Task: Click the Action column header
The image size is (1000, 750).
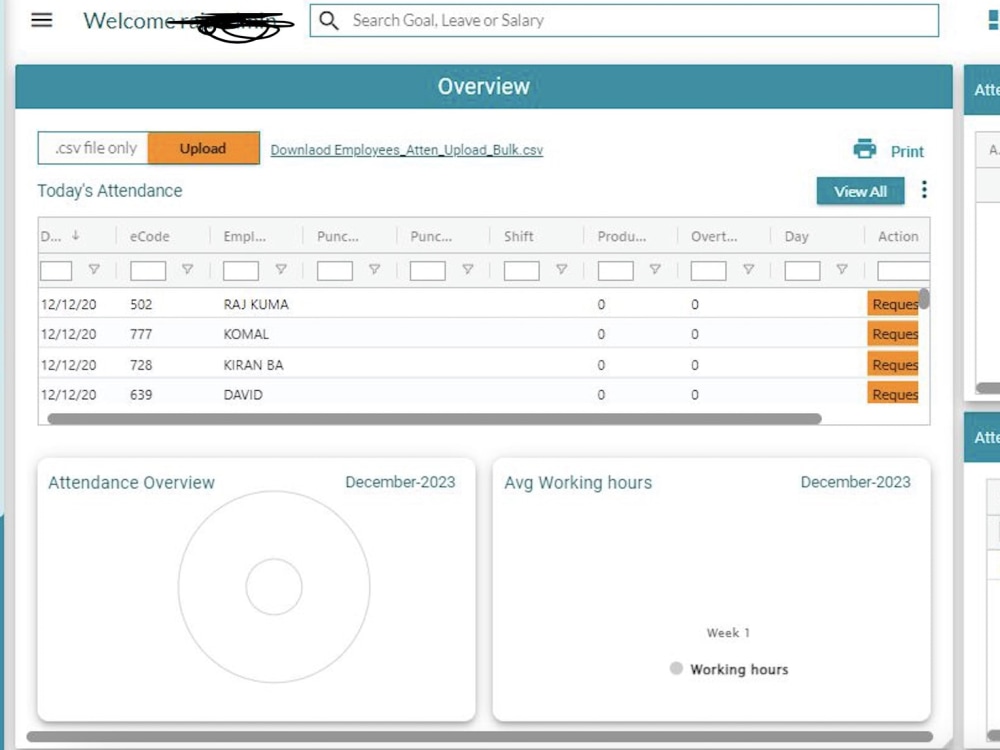Action: (898, 236)
